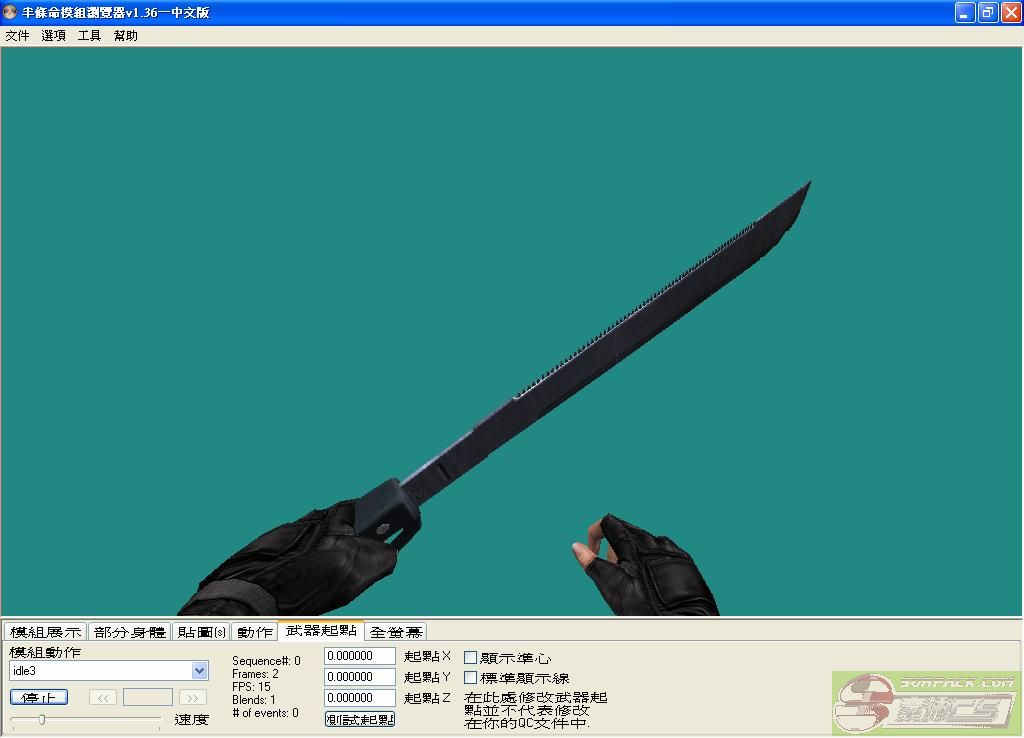This screenshot has height=738, width=1024.
Task: Restore down the model viewer window
Action: click(x=988, y=12)
